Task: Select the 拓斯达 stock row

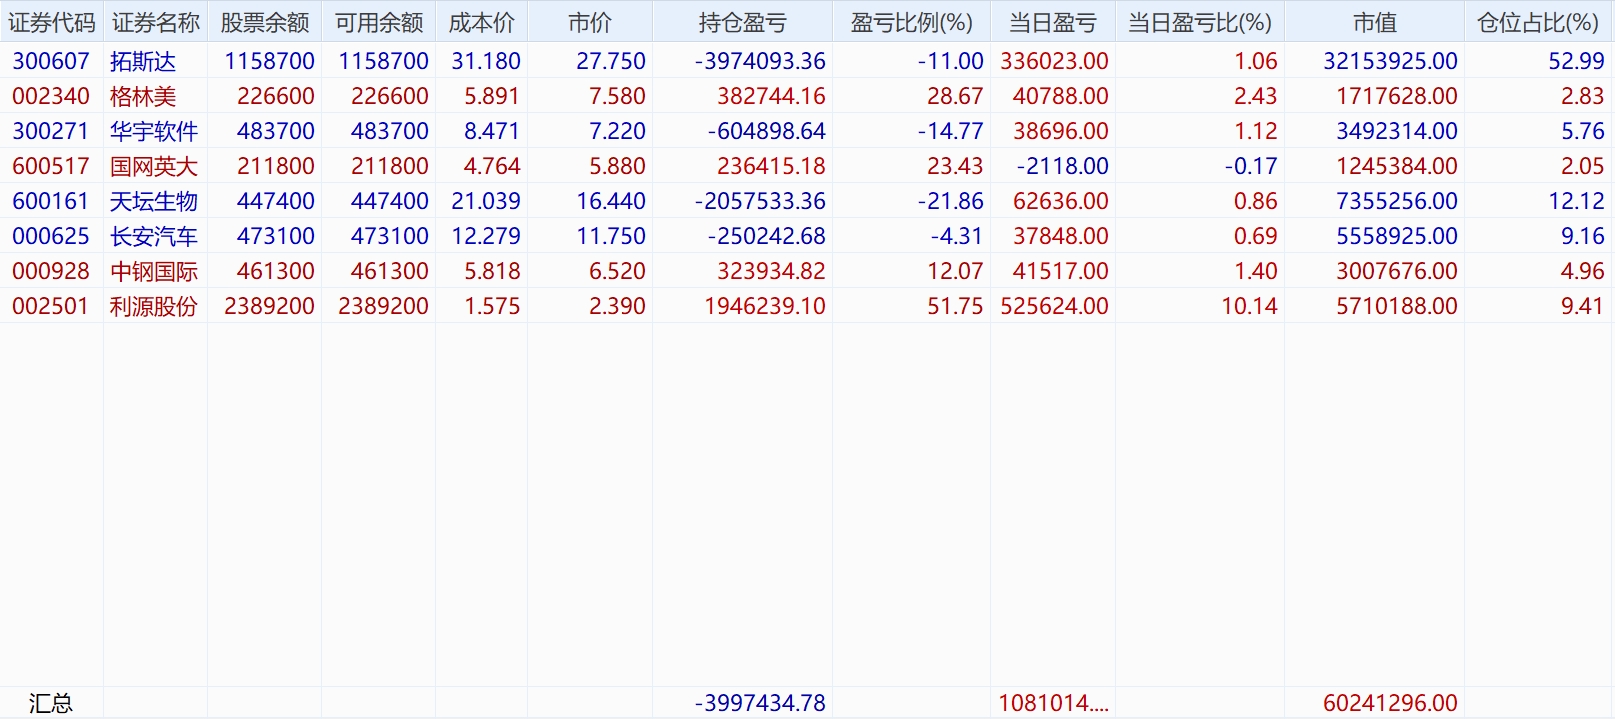Action: [x=143, y=61]
